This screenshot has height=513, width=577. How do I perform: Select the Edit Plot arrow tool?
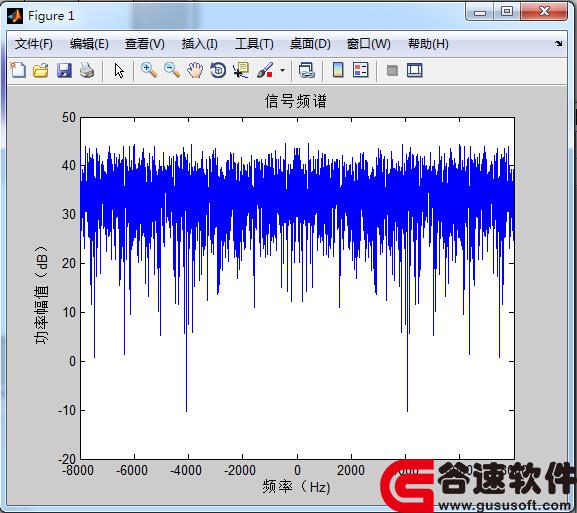(x=119, y=70)
